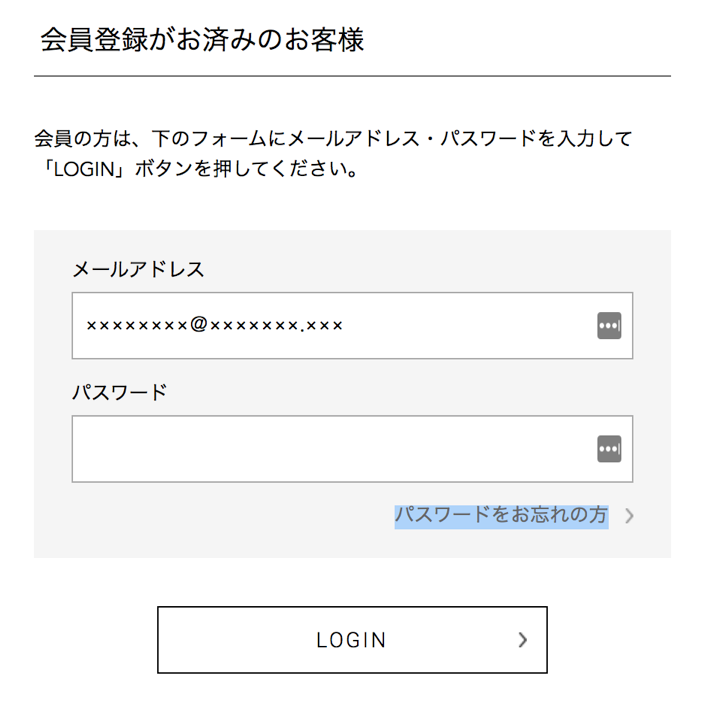This screenshot has width=708, height=725.
Task: Click the left edge of the パスワード box
Action: 75,449
